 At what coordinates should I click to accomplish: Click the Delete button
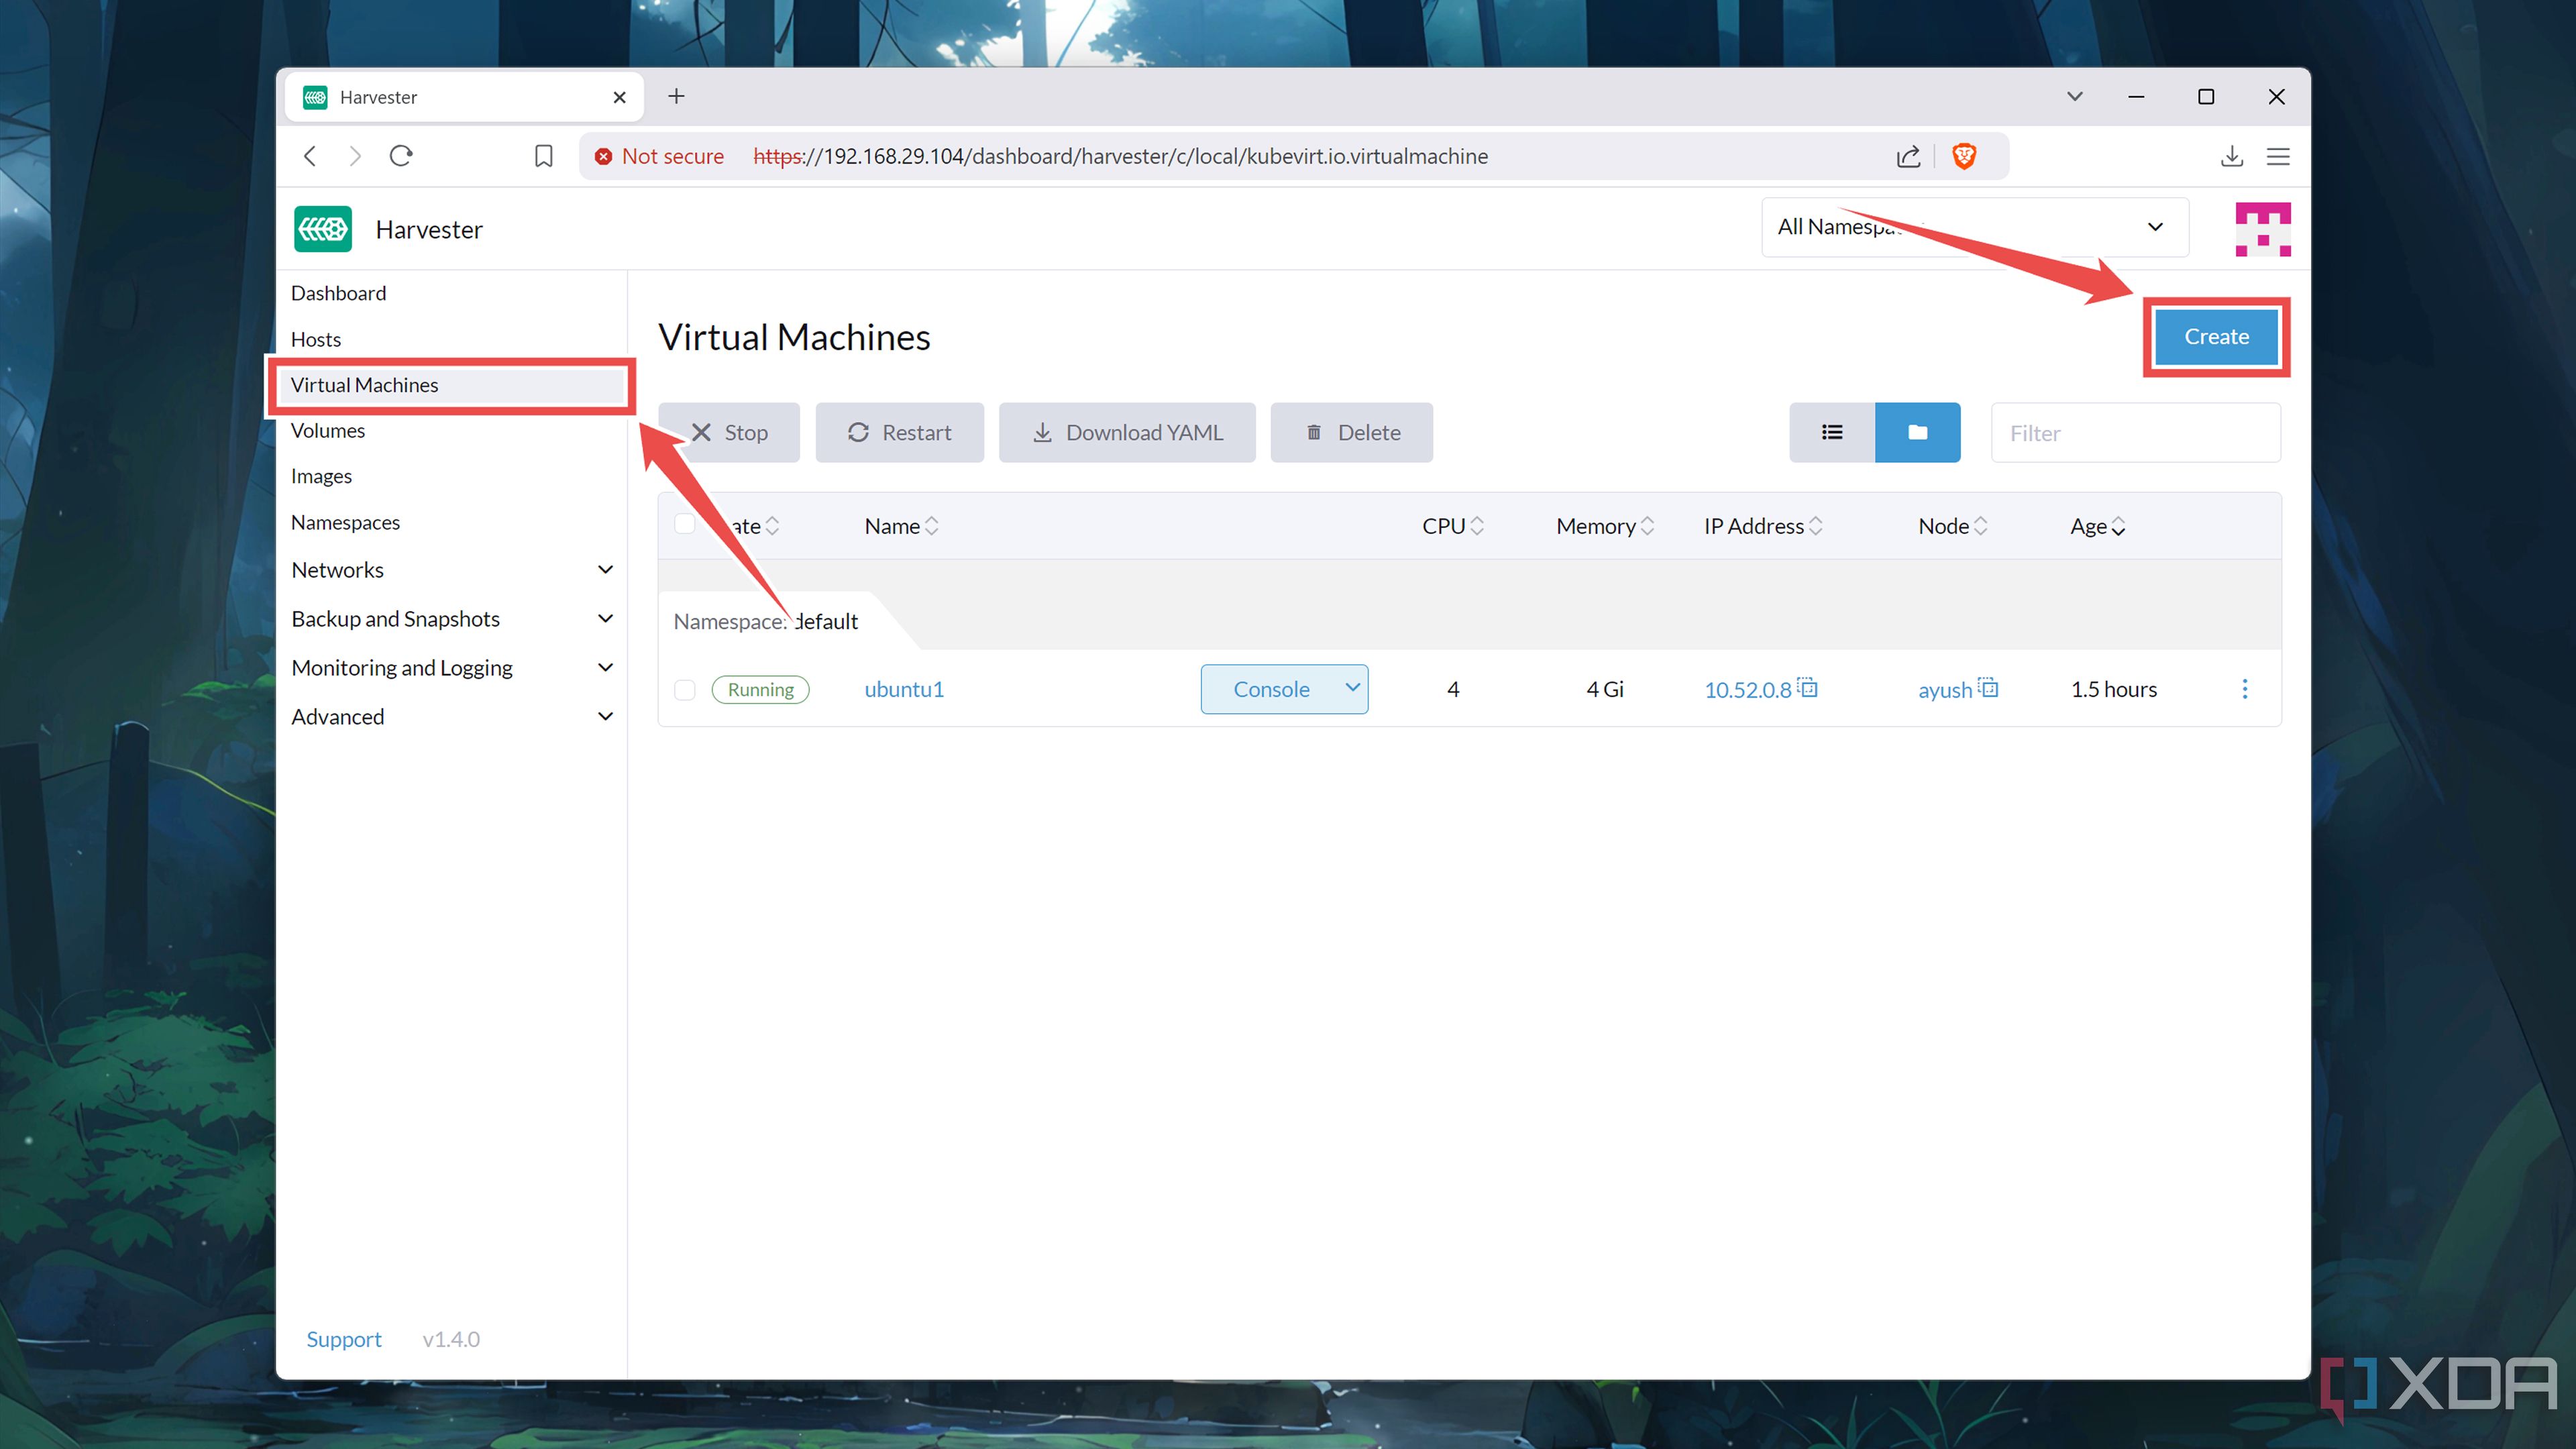tap(1351, 432)
